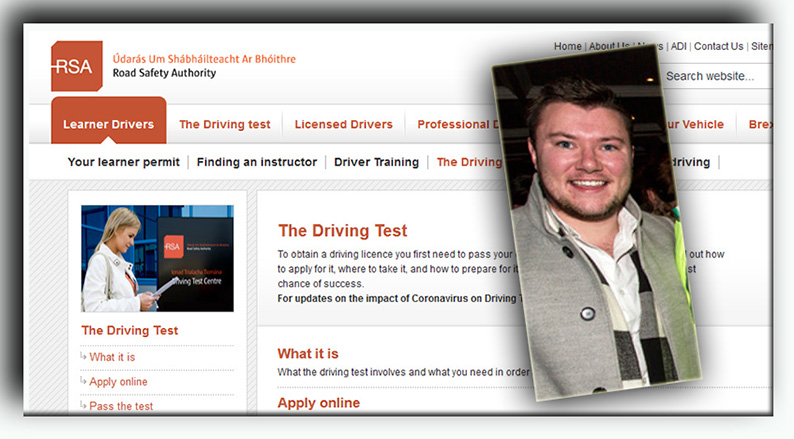Open Apply online section heading in main content
The height and width of the screenshot is (439, 794).
click(x=319, y=403)
